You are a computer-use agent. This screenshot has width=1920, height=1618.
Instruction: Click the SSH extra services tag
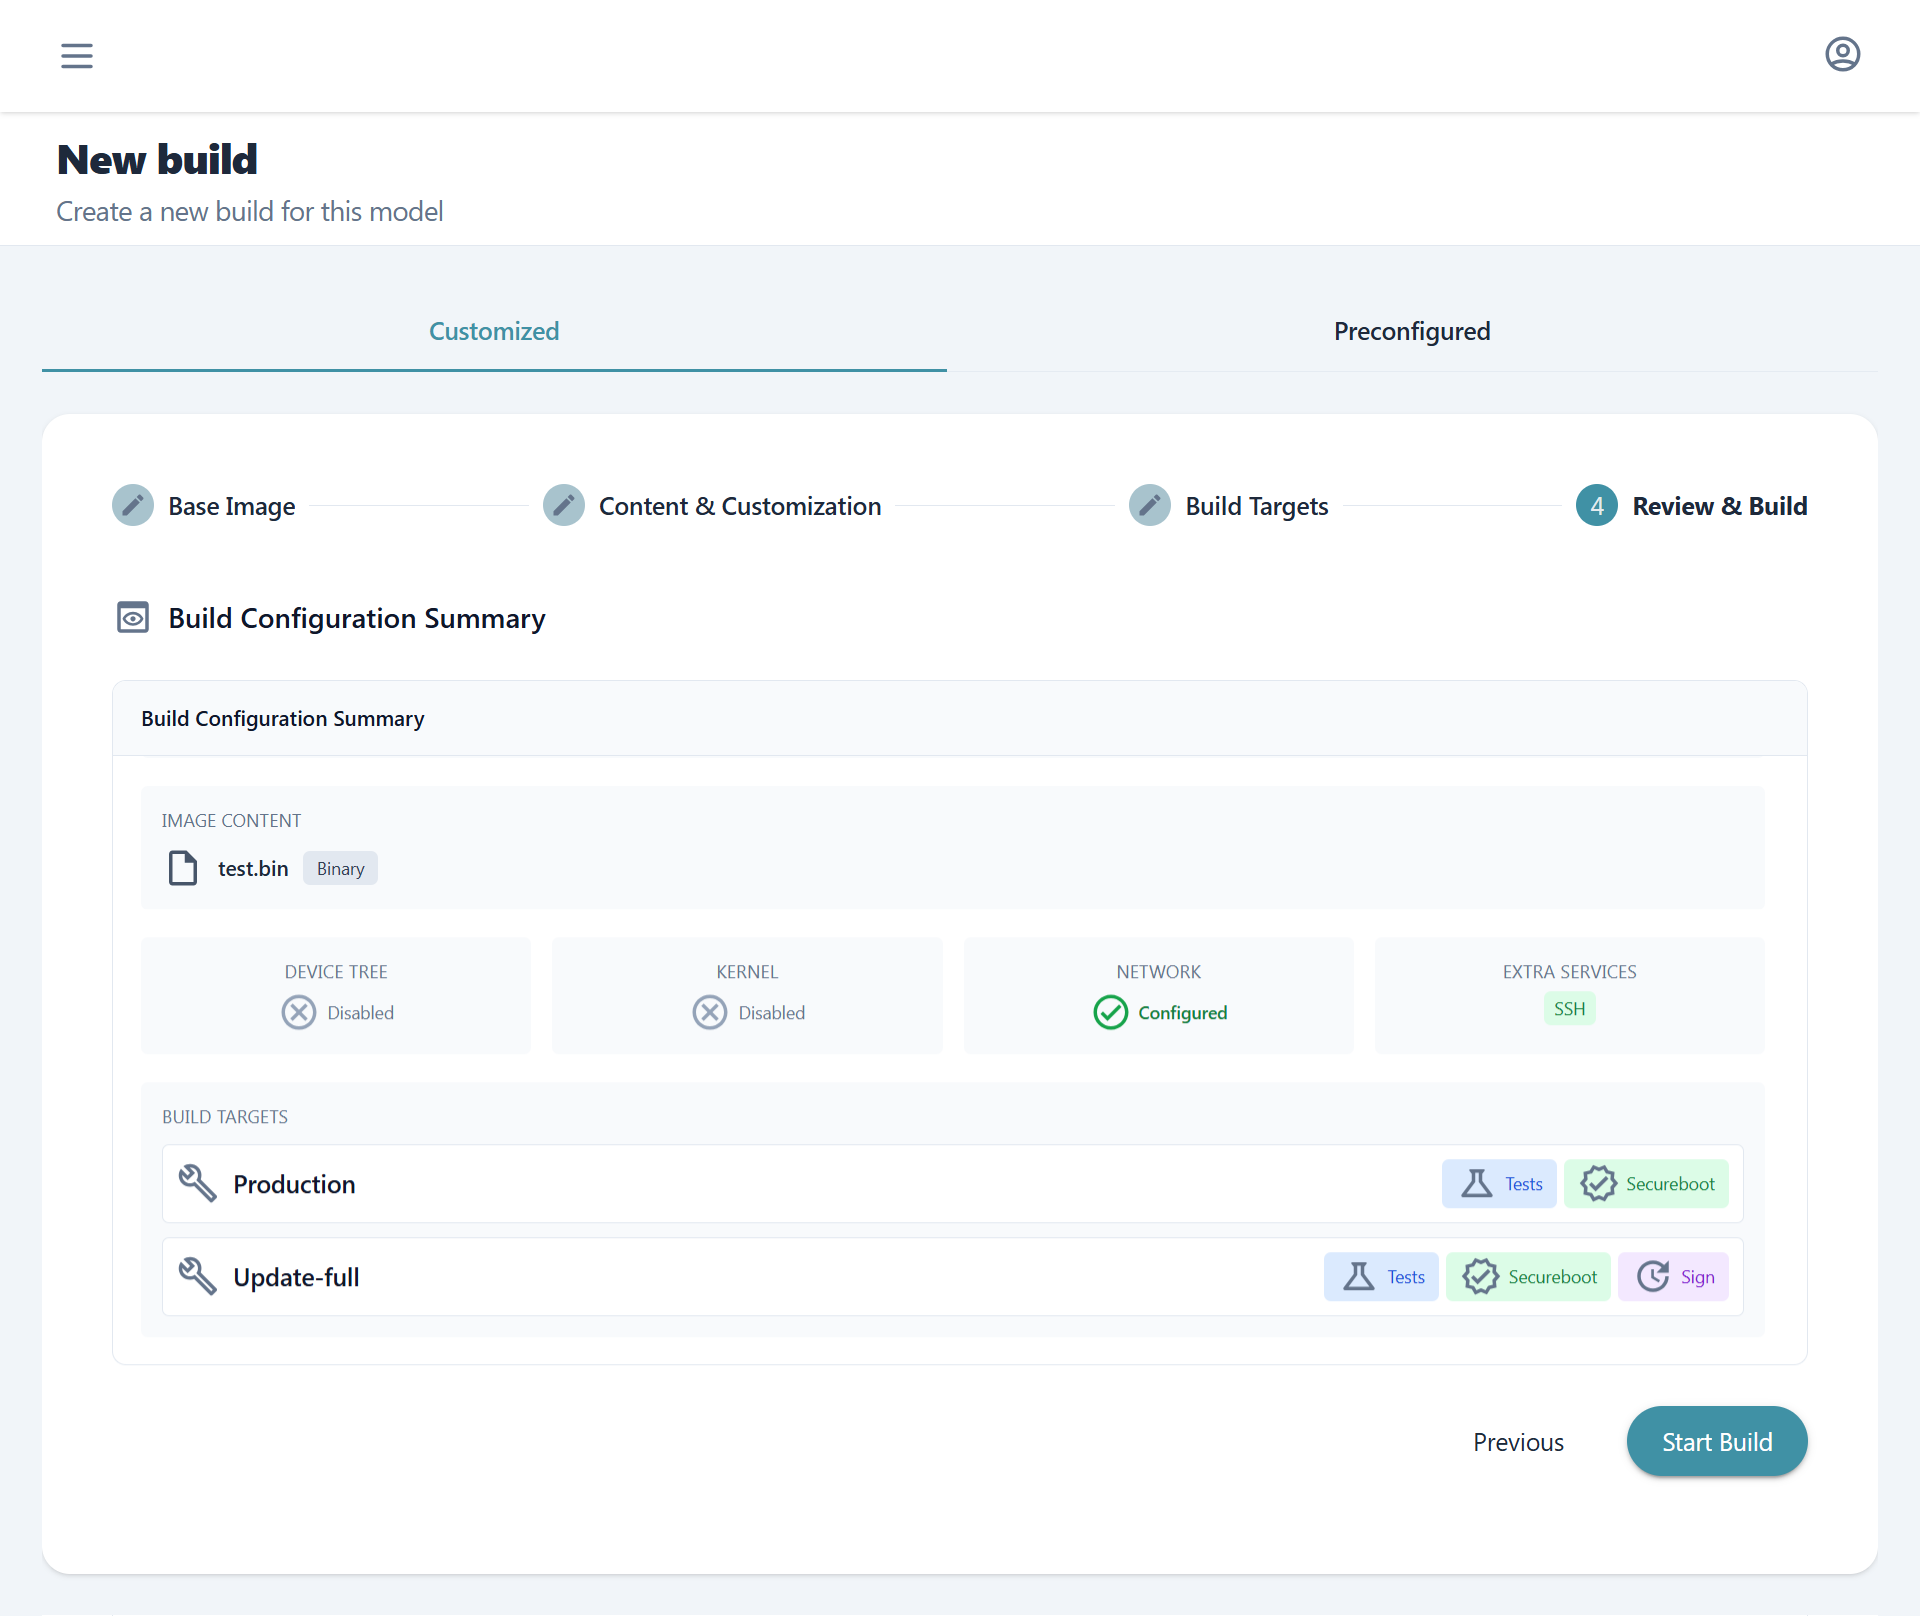[x=1569, y=1009]
